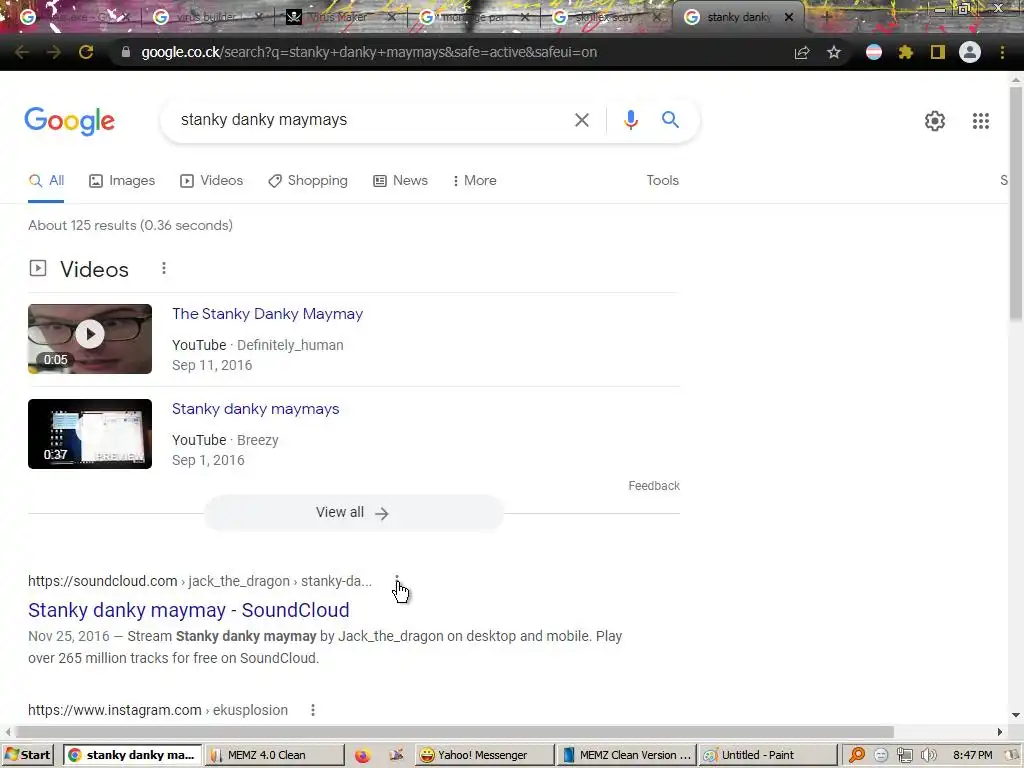The width and height of the screenshot is (1024, 768).
Task: Open options for the Videos section
Action: click(164, 268)
